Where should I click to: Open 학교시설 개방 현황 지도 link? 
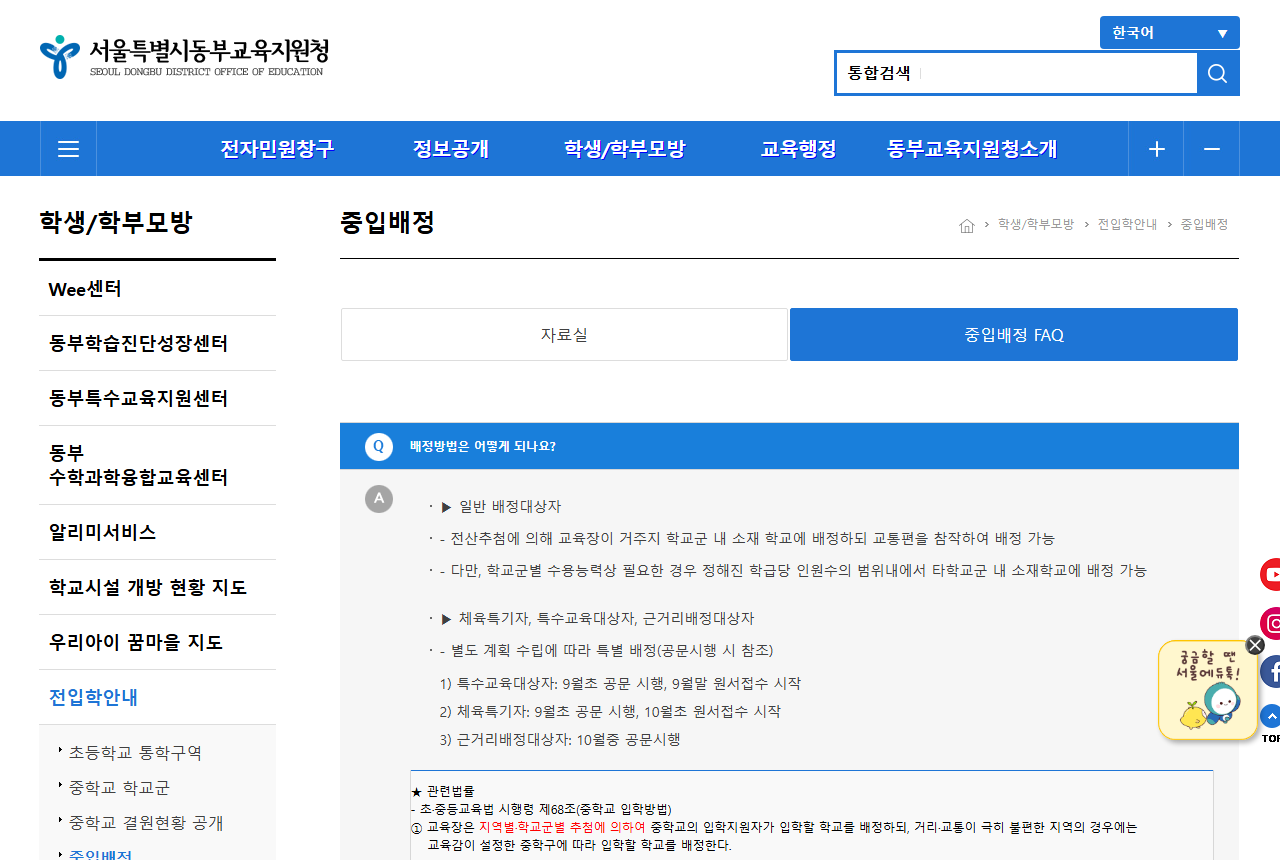tap(157, 587)
